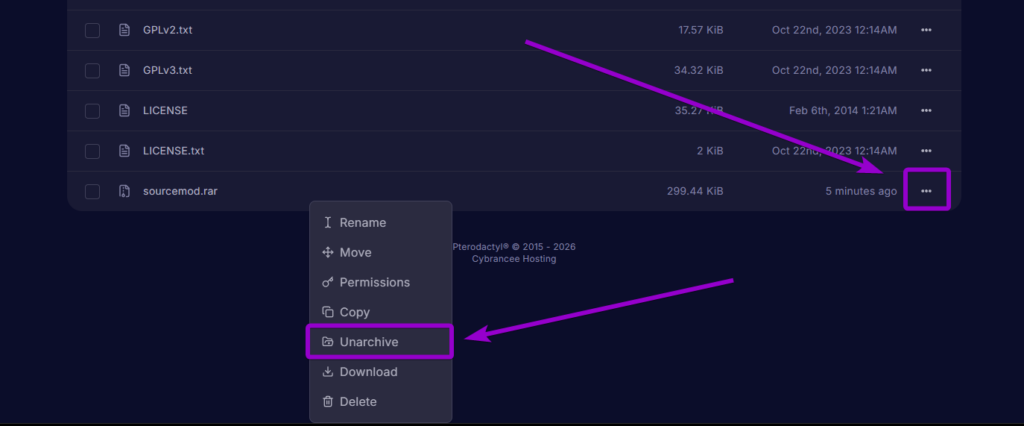This screenshot has width=1024, height=426.
Task: Select the sourcemod.rar checkbox
Action: tap(92, 191)
